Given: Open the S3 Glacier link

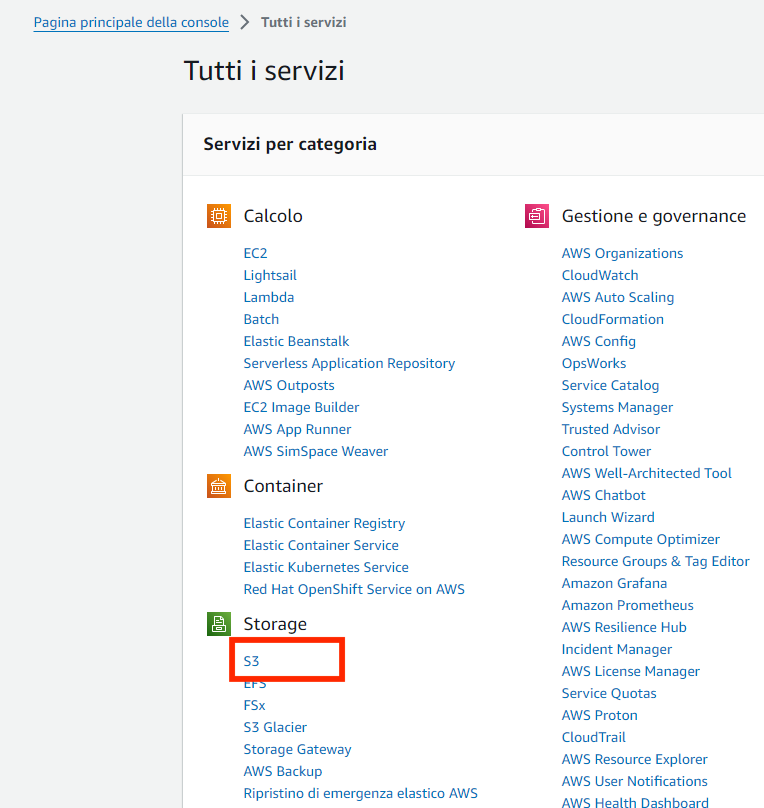Looking at the screenshot, I should 275,728.
